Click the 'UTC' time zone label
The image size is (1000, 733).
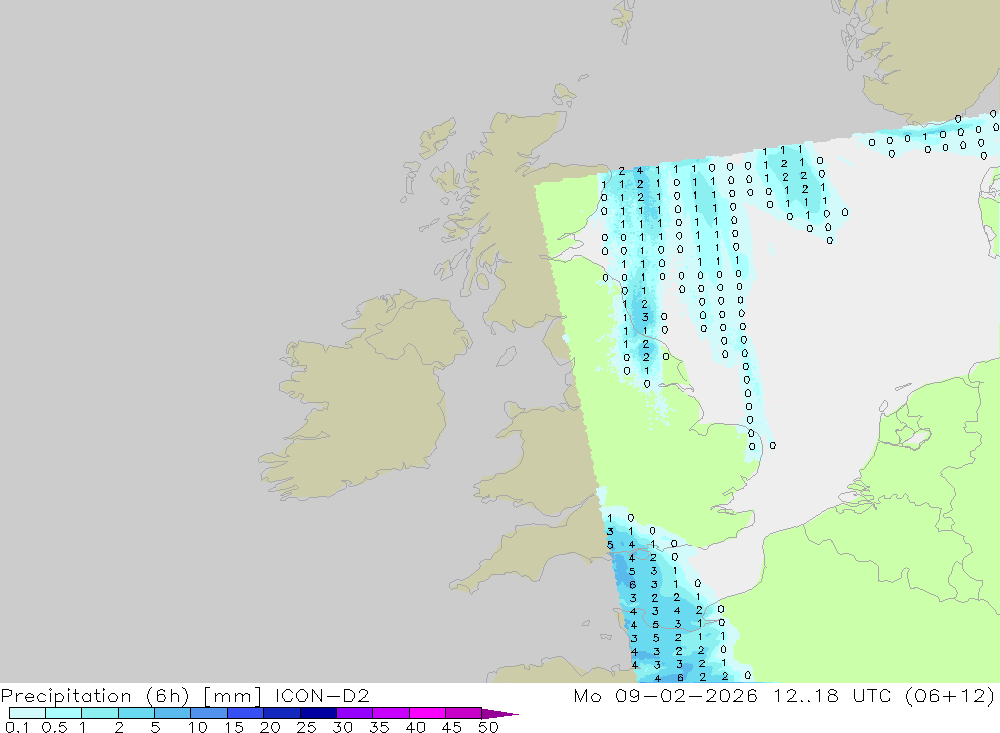click(872, 695)
